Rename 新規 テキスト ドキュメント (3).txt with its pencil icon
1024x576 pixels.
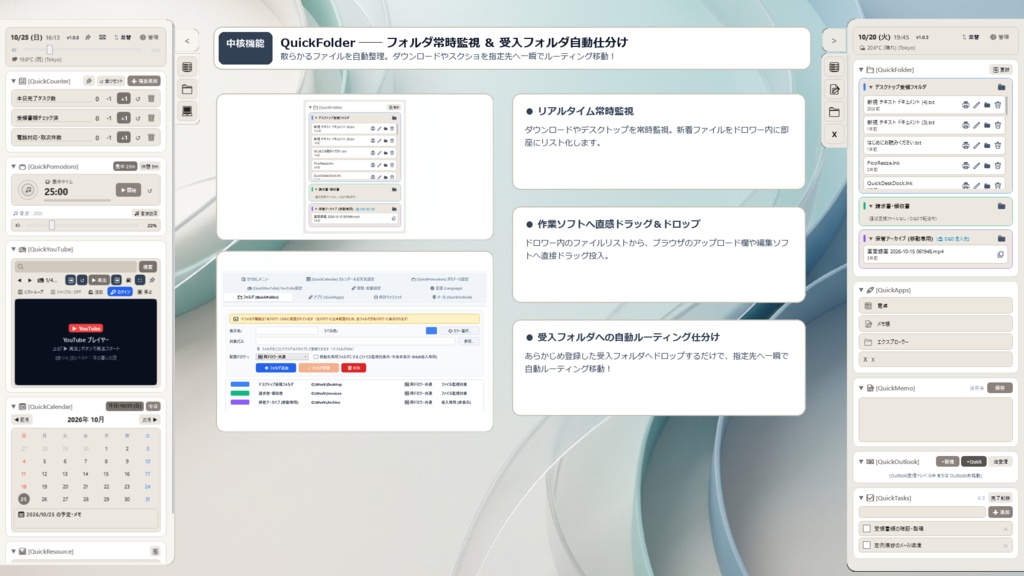pos(976,125)
